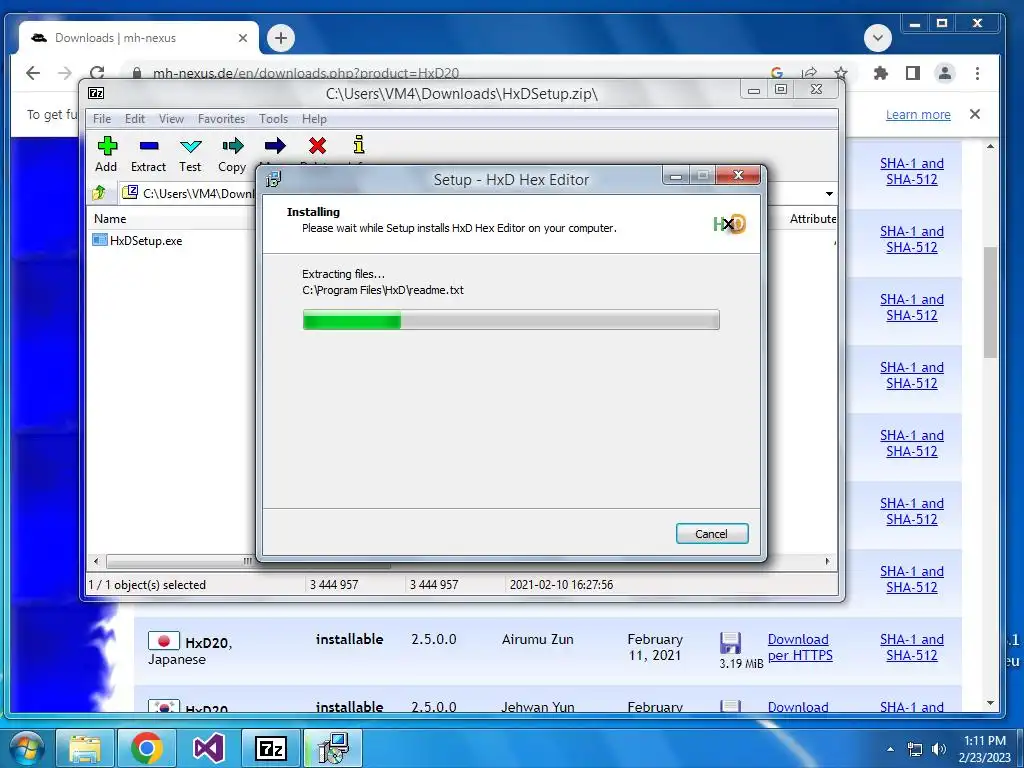Click the network tray icon
Screen dimensions: 1024x768
click(915, 749)
